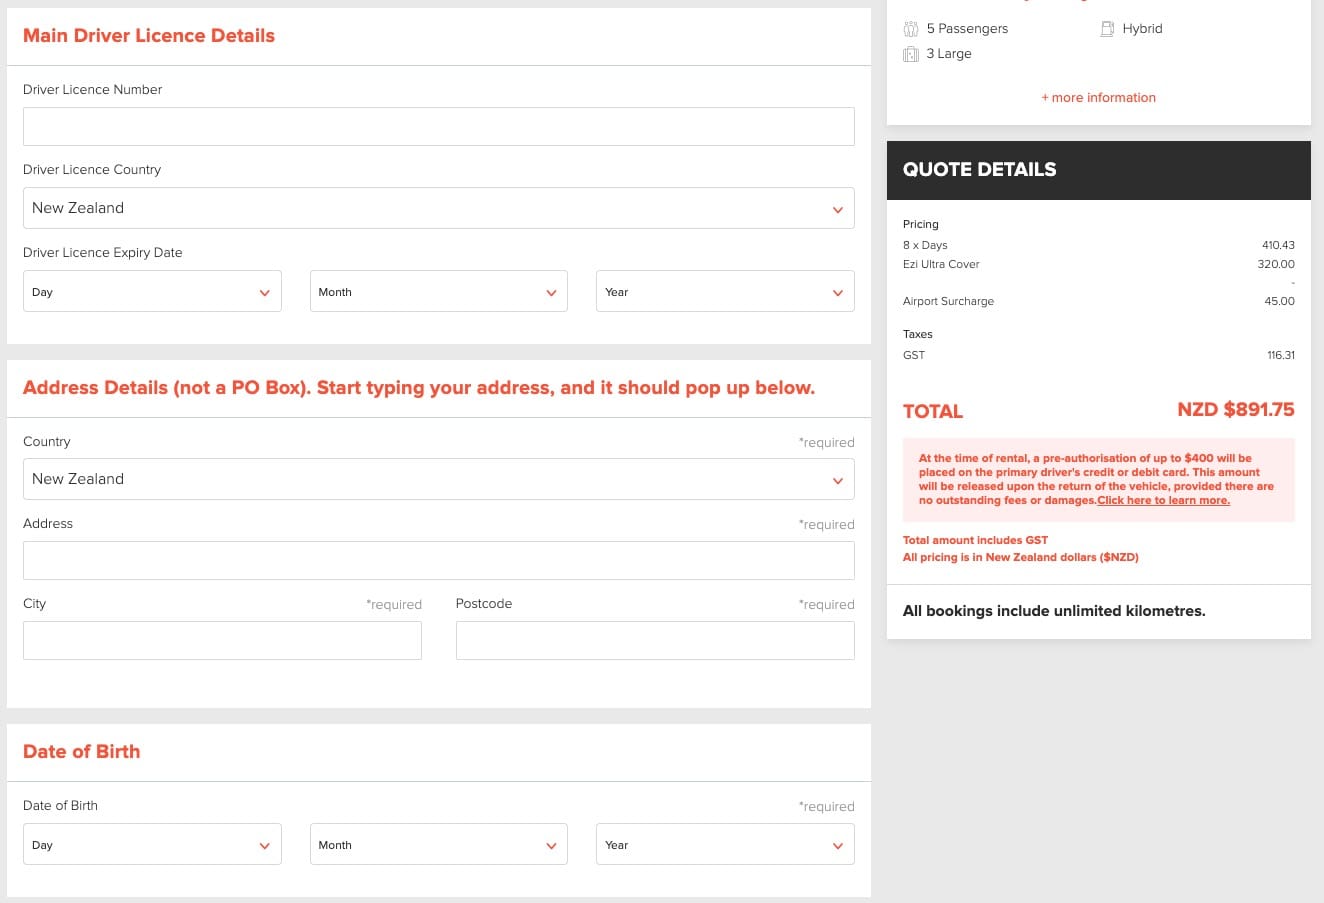The height and width of the screenshot is (903, 1324).
Task: Expand licence expiry Year dropdown
Action: [x=724, y=292]
